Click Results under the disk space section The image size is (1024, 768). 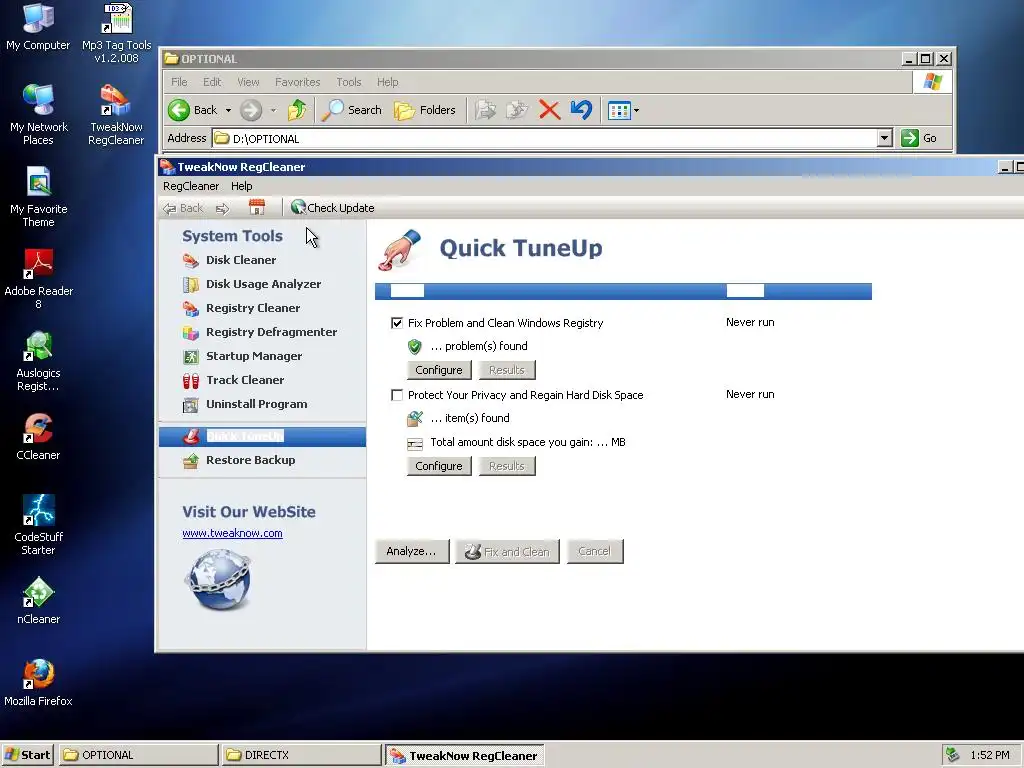click(x=507, y=466)
